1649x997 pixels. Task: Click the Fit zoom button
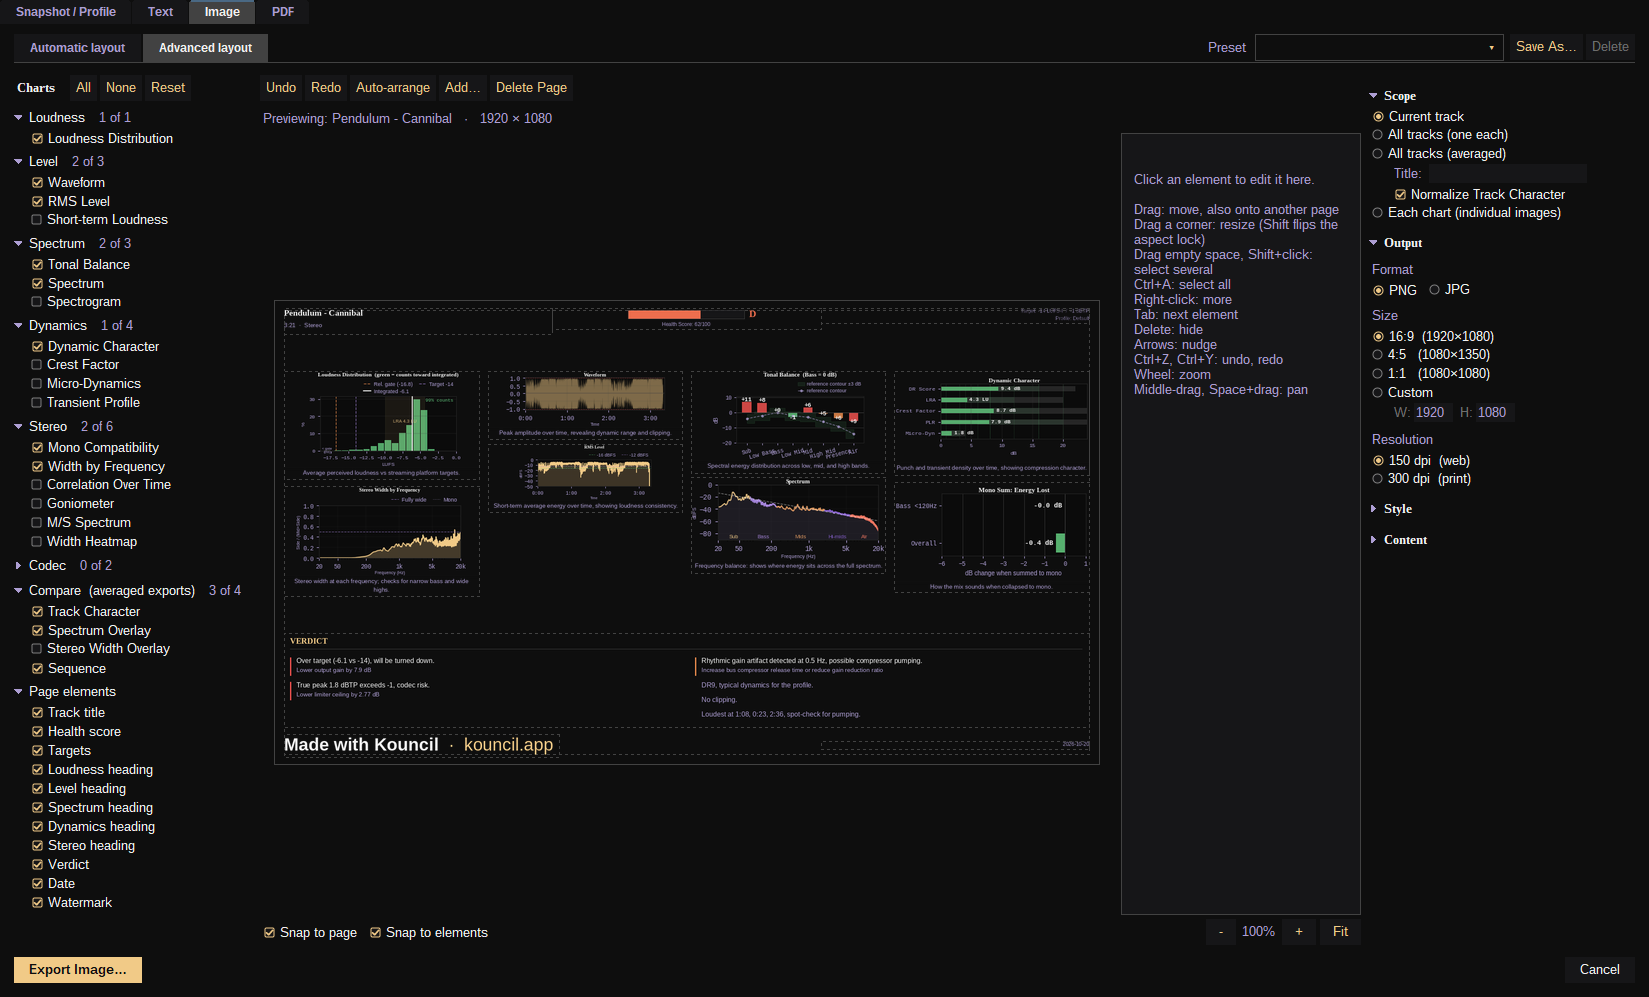(x=1340, y=932)
